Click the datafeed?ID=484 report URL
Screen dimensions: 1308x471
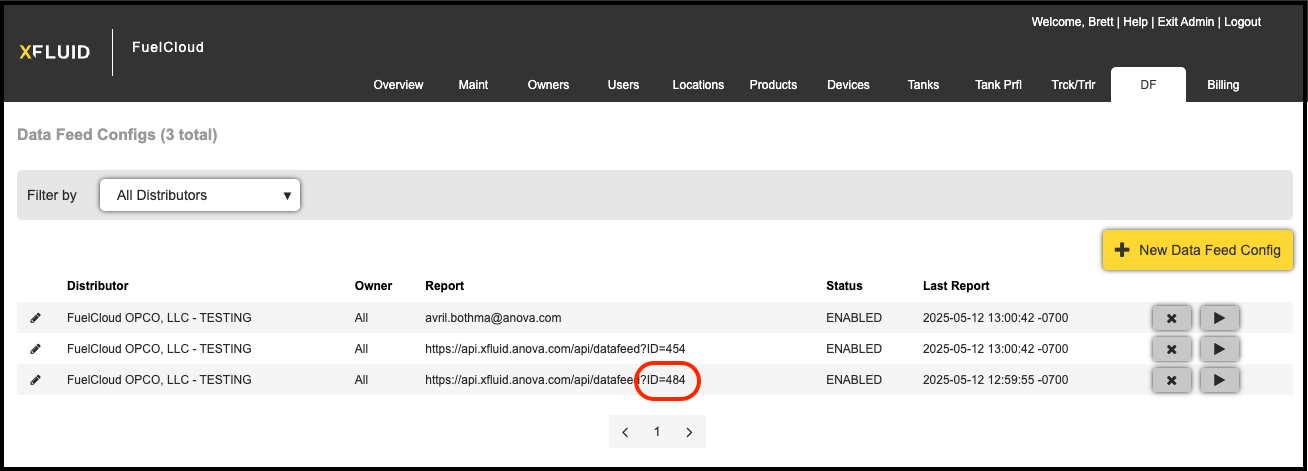[x=555, y=380]
